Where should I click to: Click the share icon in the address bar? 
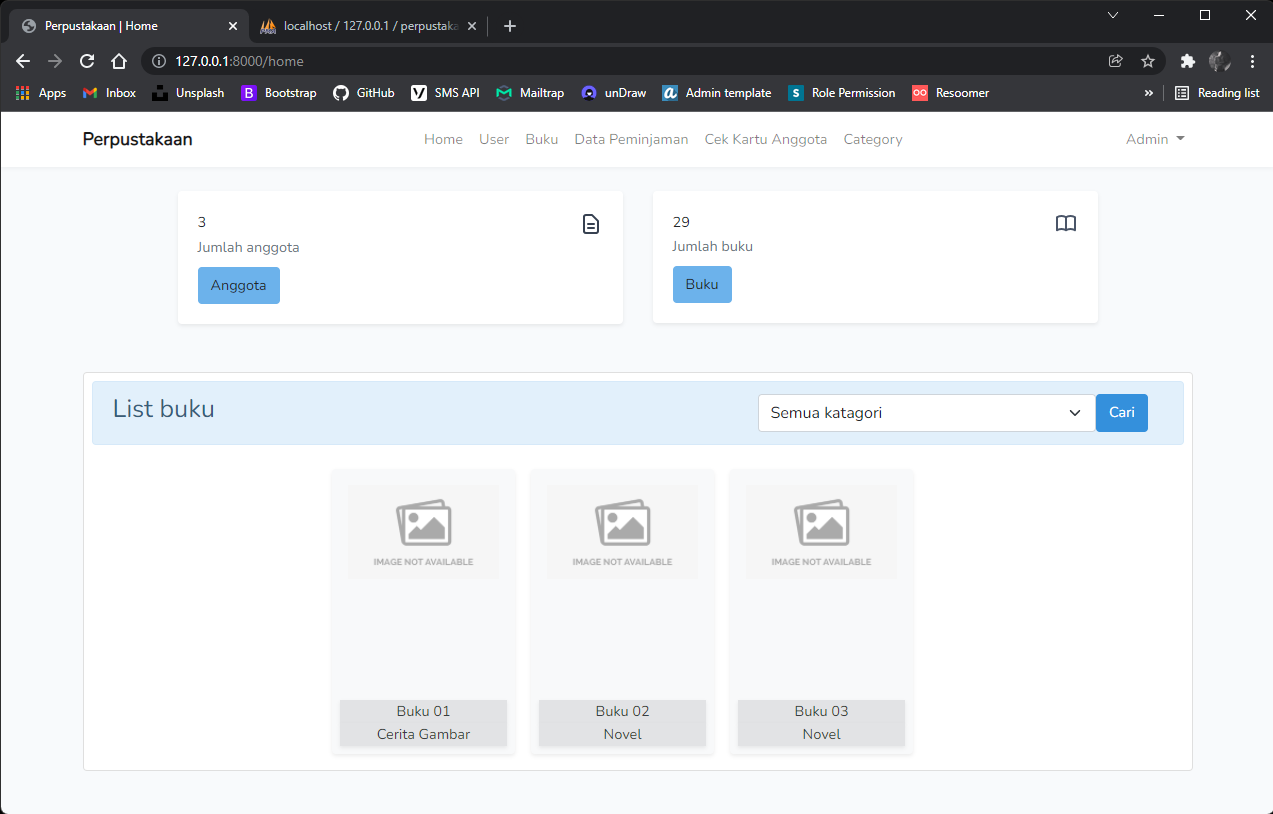tap(1115, 61)
